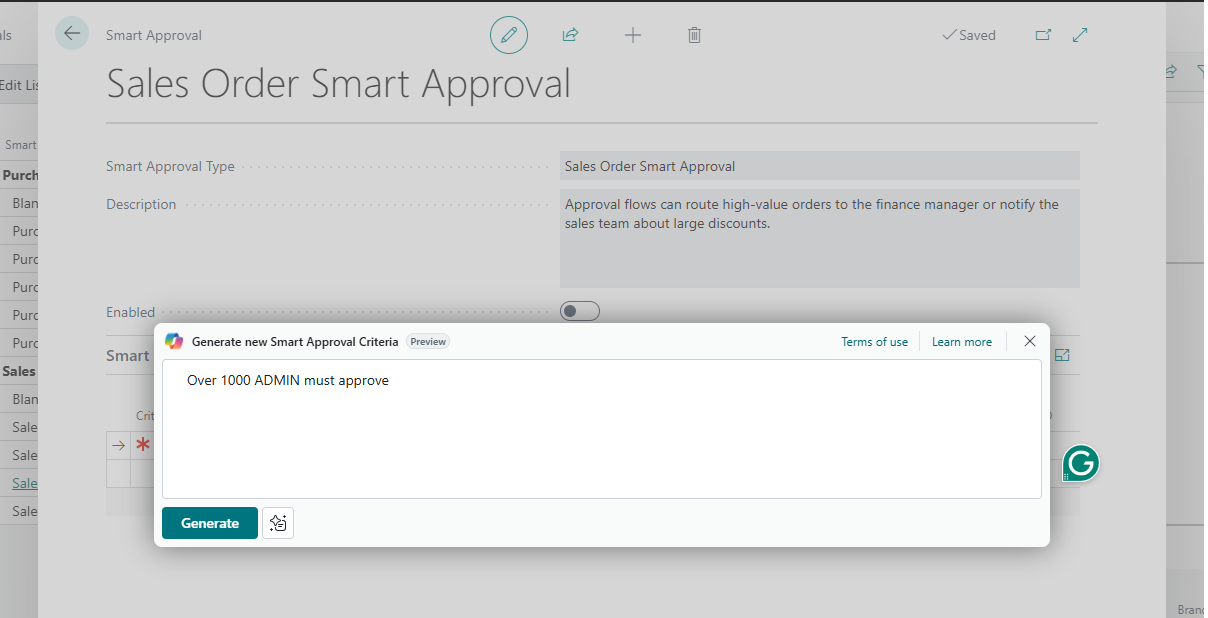Viewport: 1208px width, 618px height.
Task: Delete this approval using the trash icon
Action: click(x=694, y=34)
